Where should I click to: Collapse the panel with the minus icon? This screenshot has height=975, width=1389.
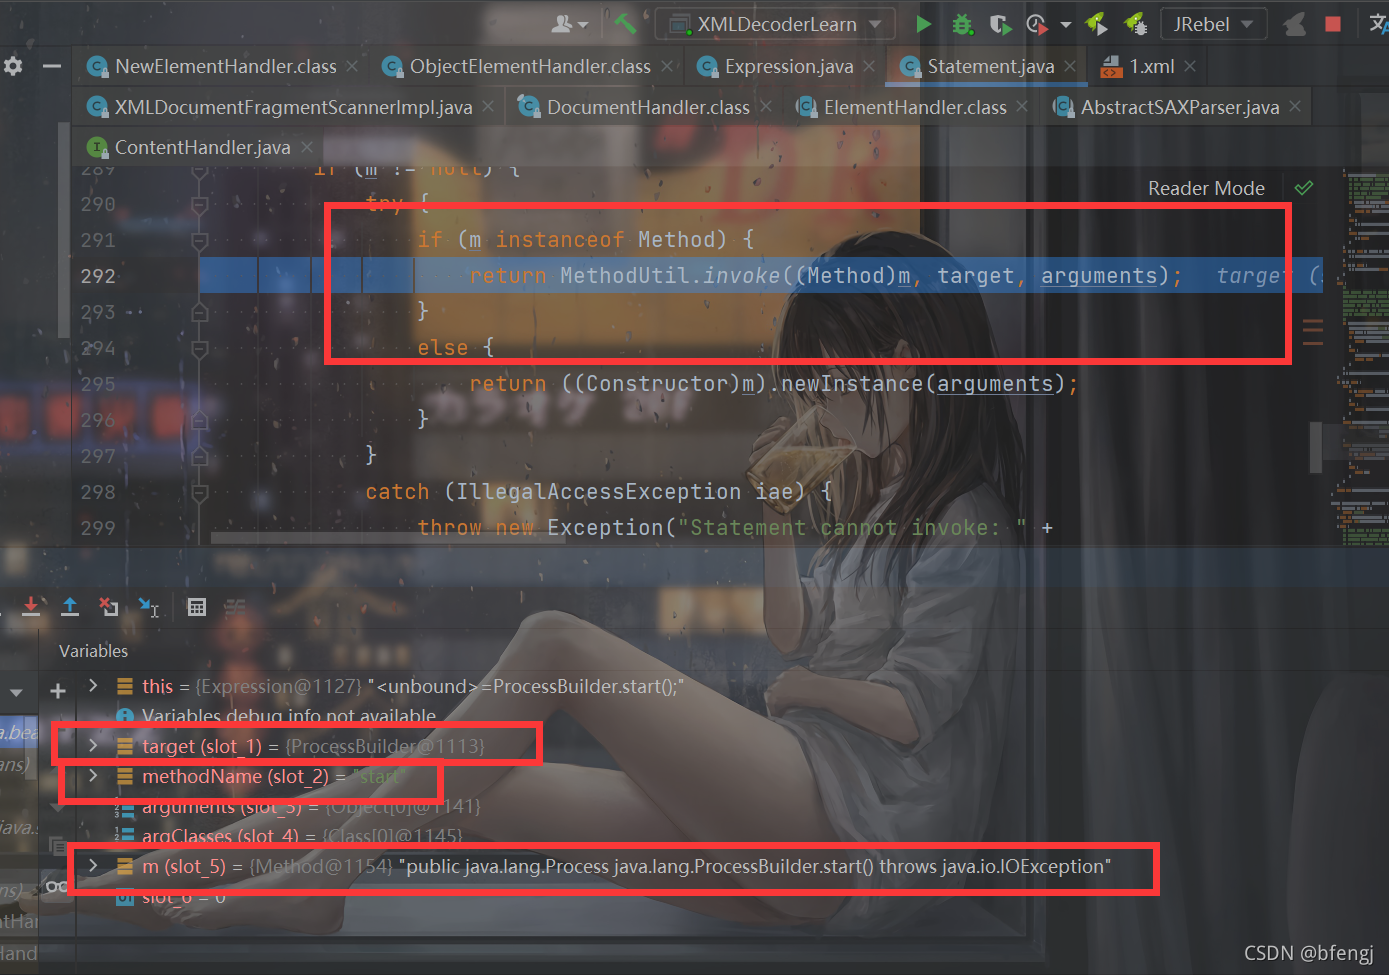(x=52, y=66)
